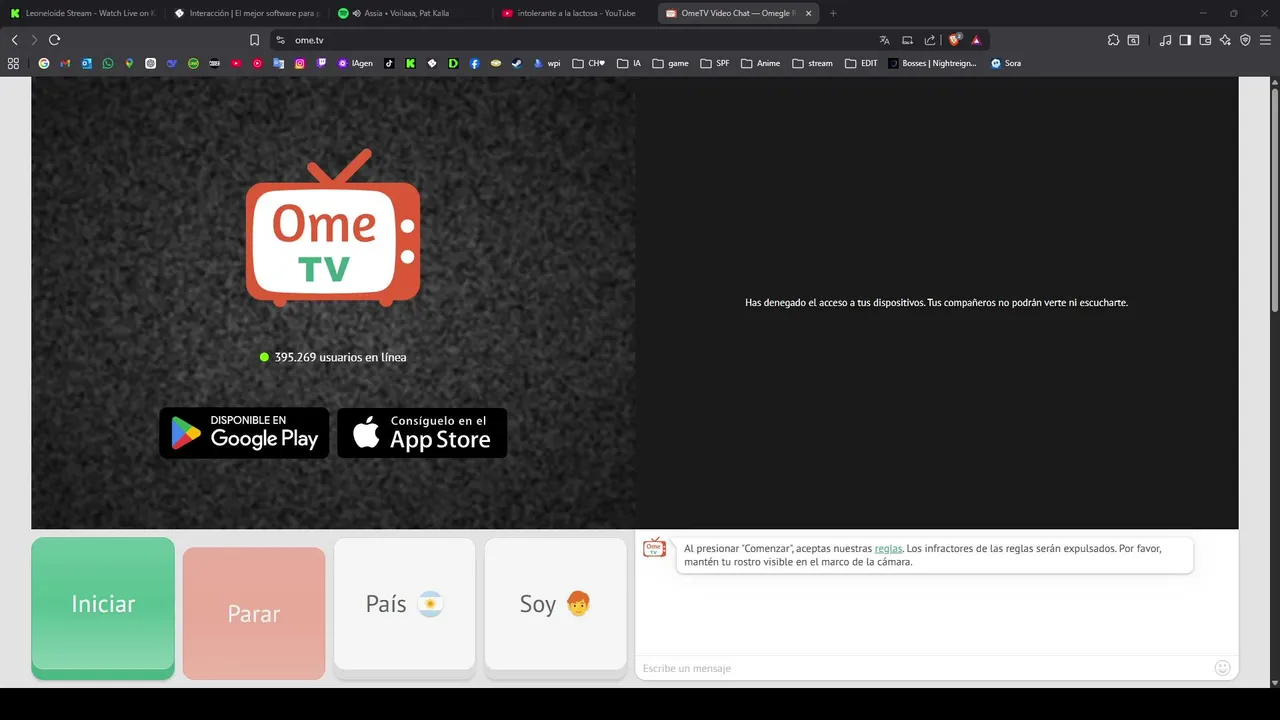Open the País country selector
Image resolution: width=1280 pixels, height=720 pixels.
click(404, 608)
